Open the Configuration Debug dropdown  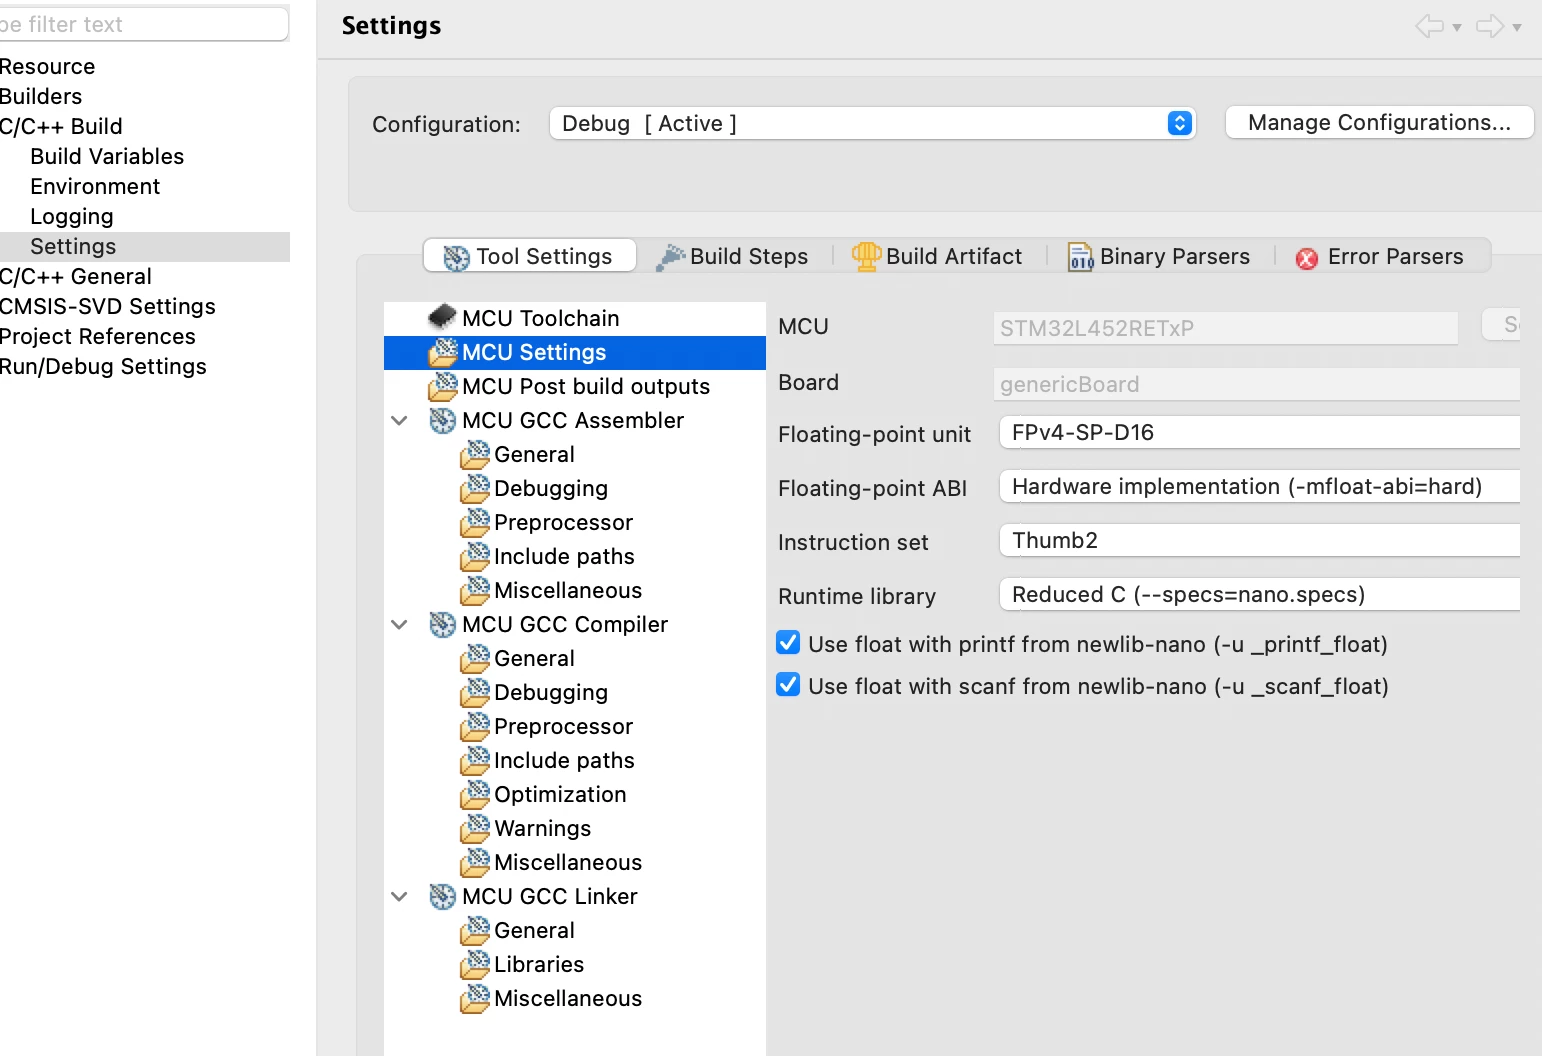pyautogui.click(x=872, y=123)
